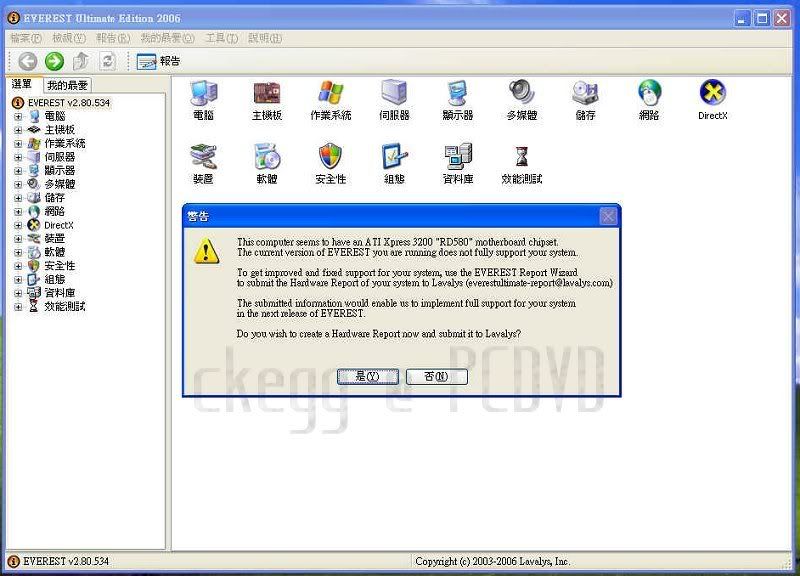Open the 報告(R) menu
This screenshot has height=576, width=800.
point(113,38)
